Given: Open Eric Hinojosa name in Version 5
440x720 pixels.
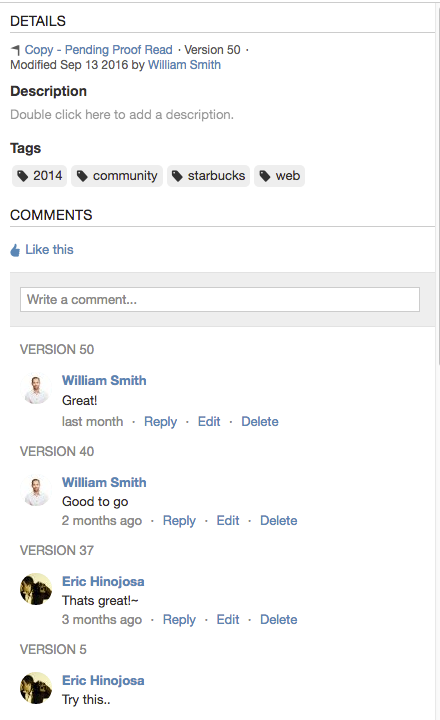Looking at the screenshot, I should click(x=103, y=681).
